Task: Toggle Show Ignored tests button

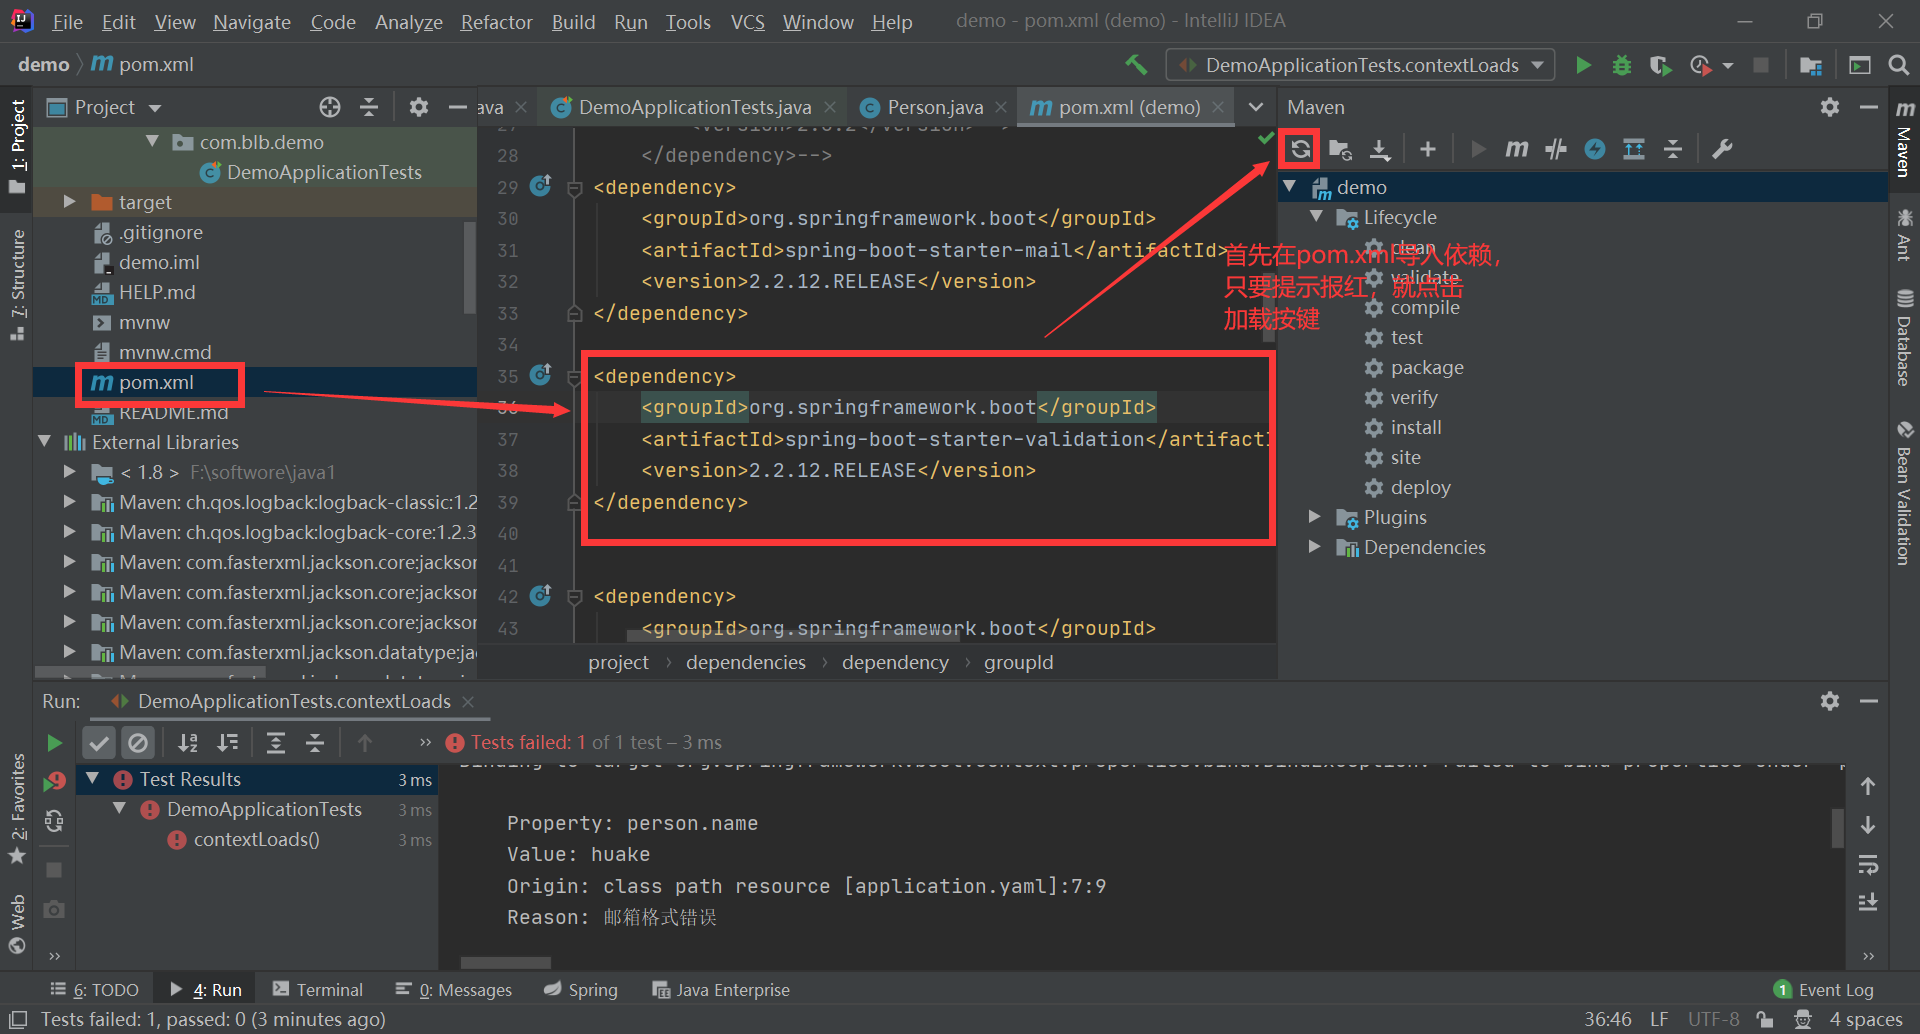Action: (138, 743)
